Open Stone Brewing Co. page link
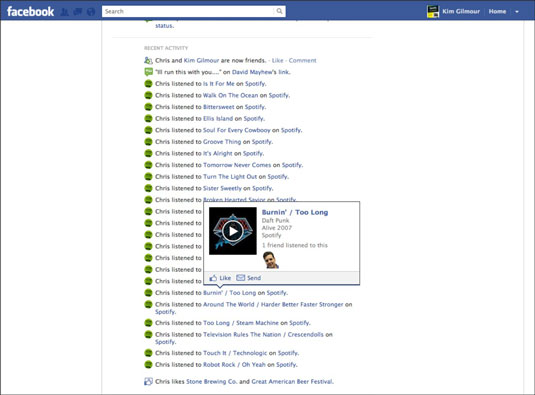This screenshot has width=535, height=395. (x=212, y=381)
